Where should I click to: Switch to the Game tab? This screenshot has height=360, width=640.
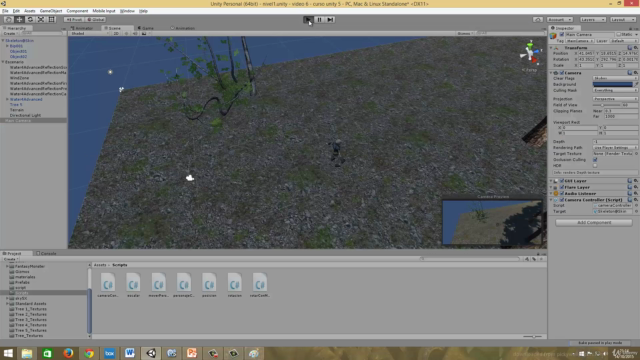click(x=146, y=28)
